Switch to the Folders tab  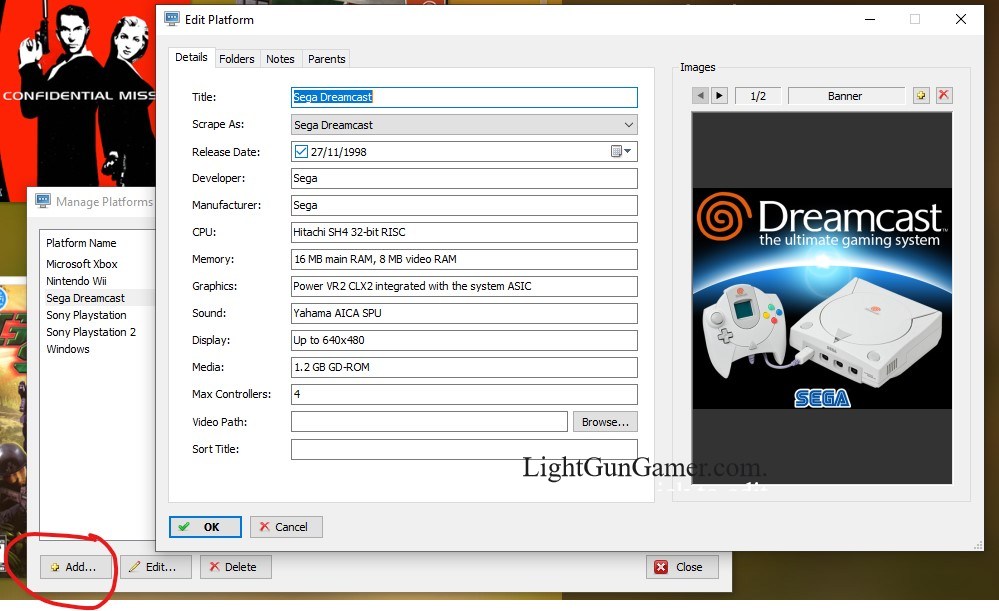(236, 59)
